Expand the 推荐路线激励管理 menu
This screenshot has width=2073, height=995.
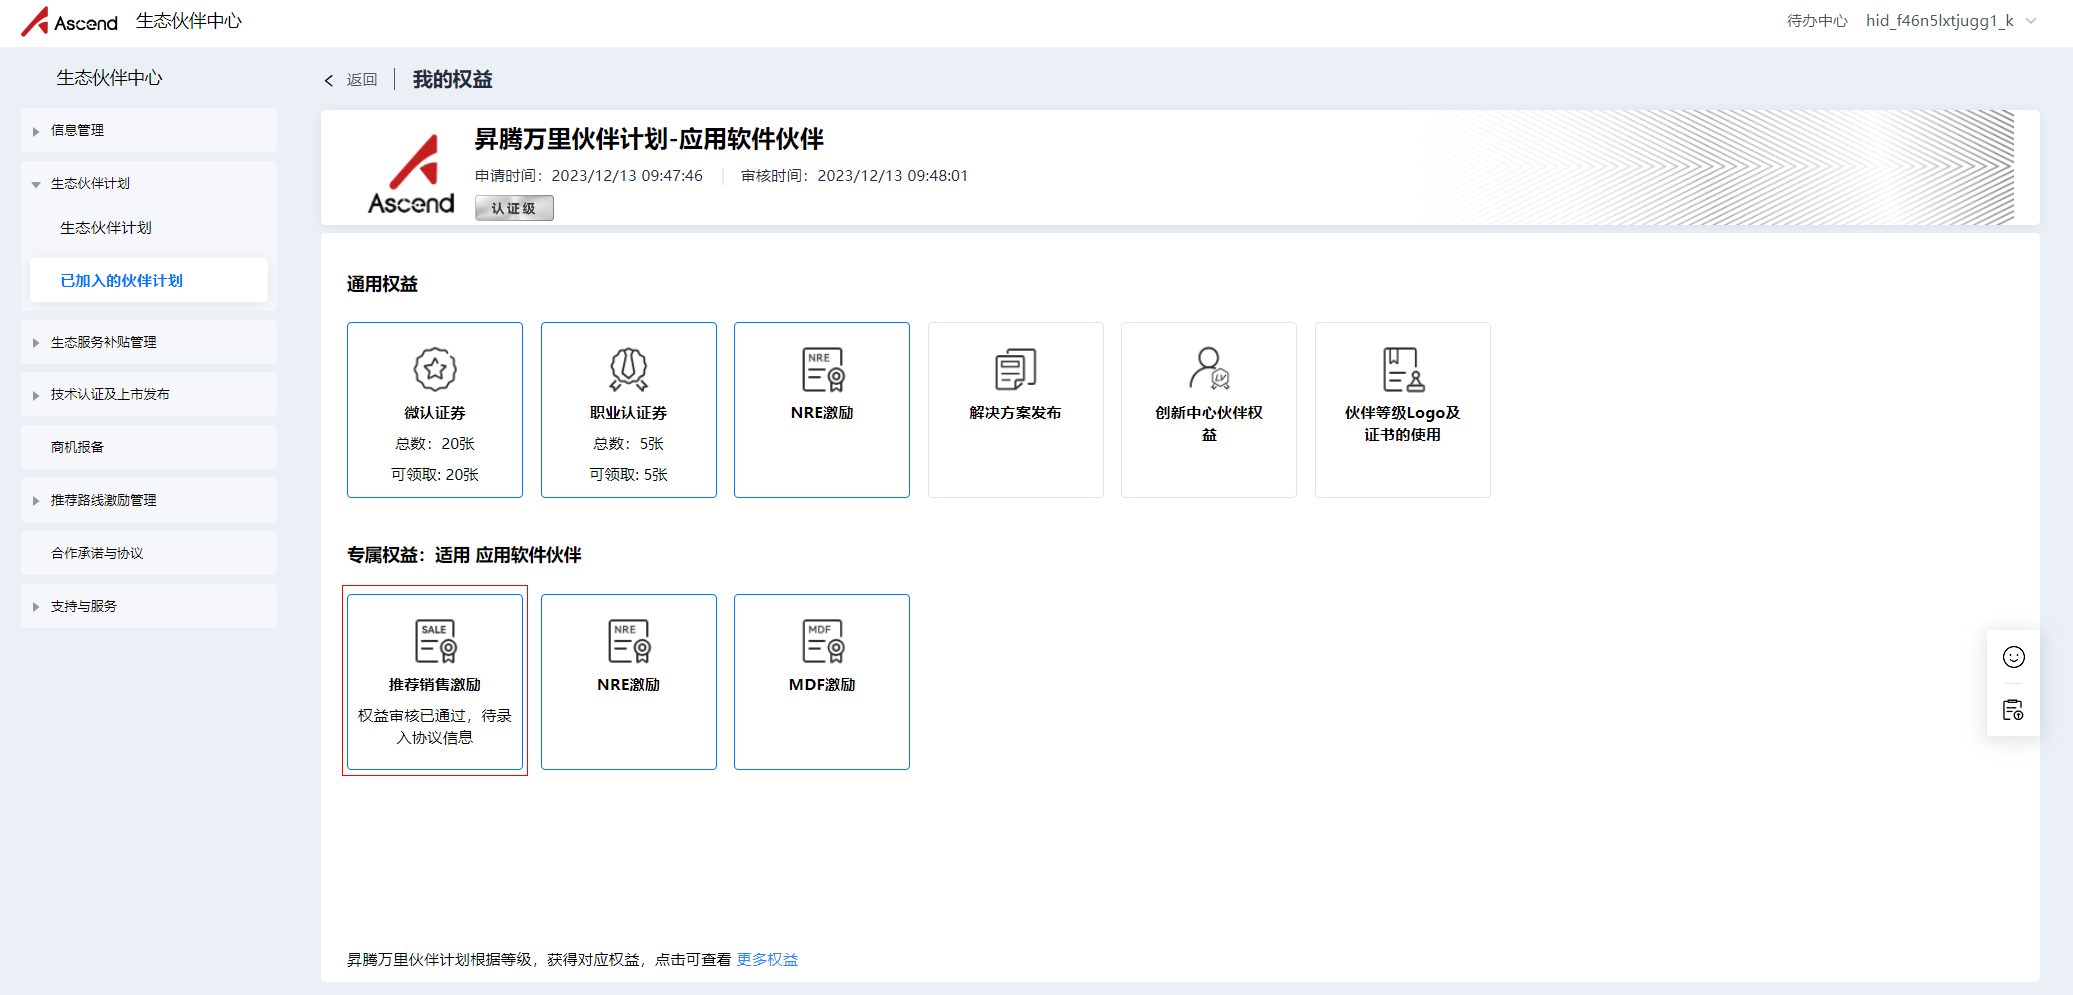click(x=149, y=500)
